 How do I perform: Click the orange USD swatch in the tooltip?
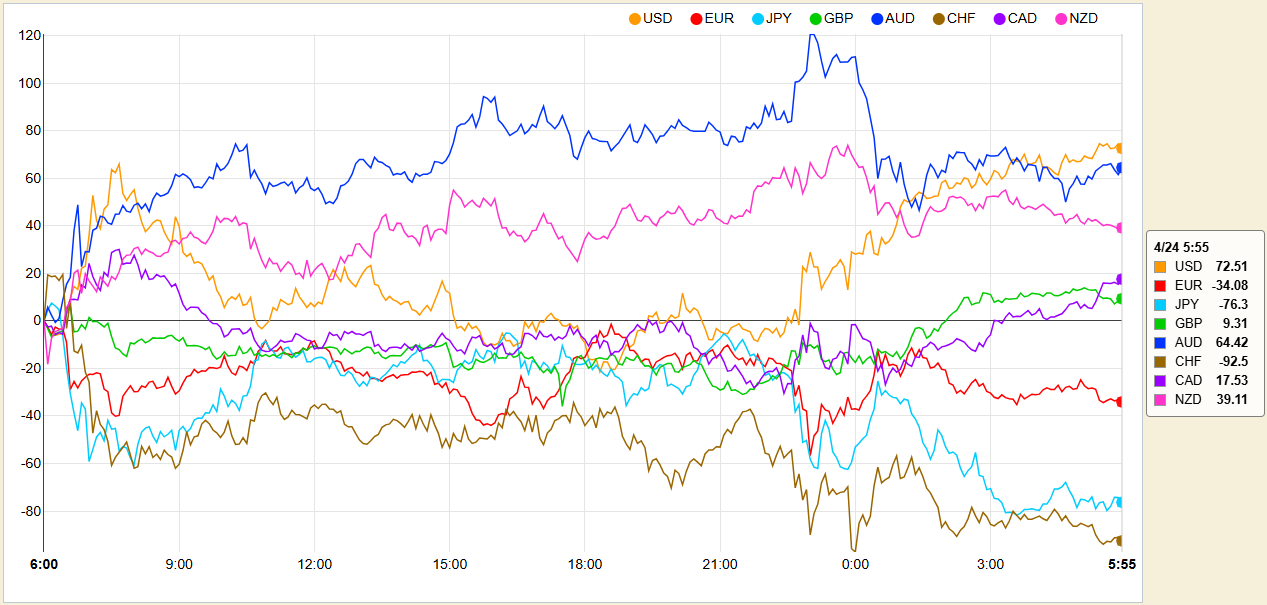click(x=1160, y=266)
